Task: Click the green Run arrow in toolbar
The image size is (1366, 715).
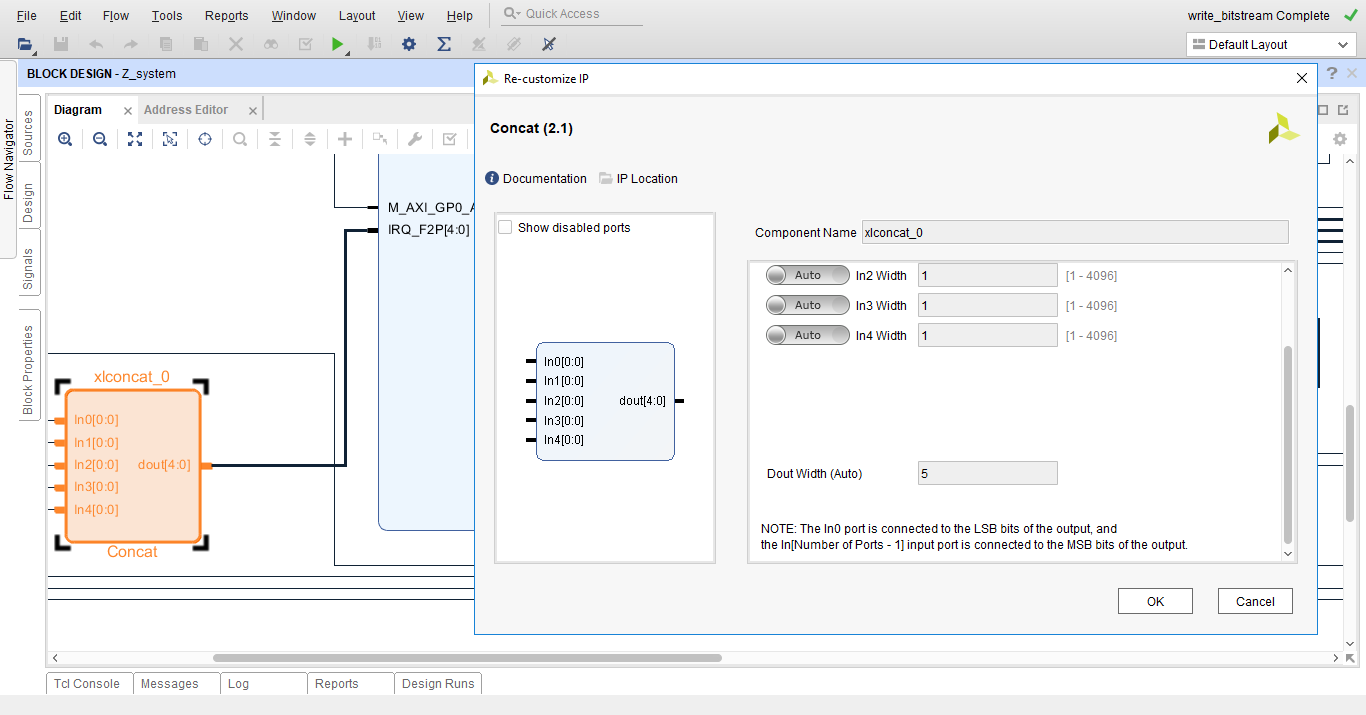Action: (x=338, y=44)
